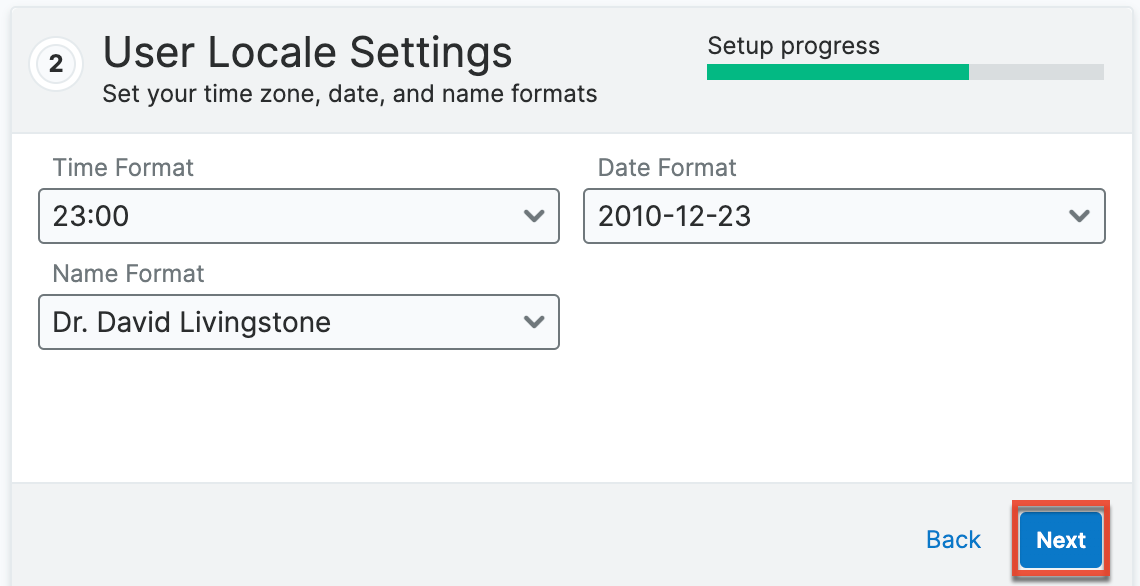Click the Name Format chevron icon

534,322
